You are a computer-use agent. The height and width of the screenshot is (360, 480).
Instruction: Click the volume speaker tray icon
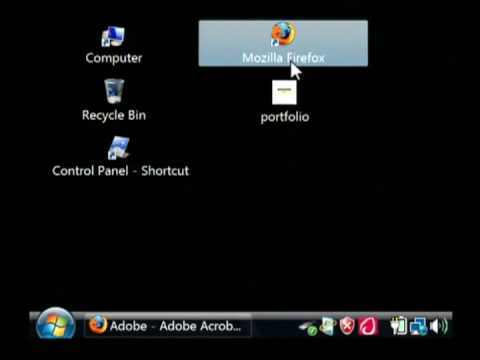(x=439, y=326)
